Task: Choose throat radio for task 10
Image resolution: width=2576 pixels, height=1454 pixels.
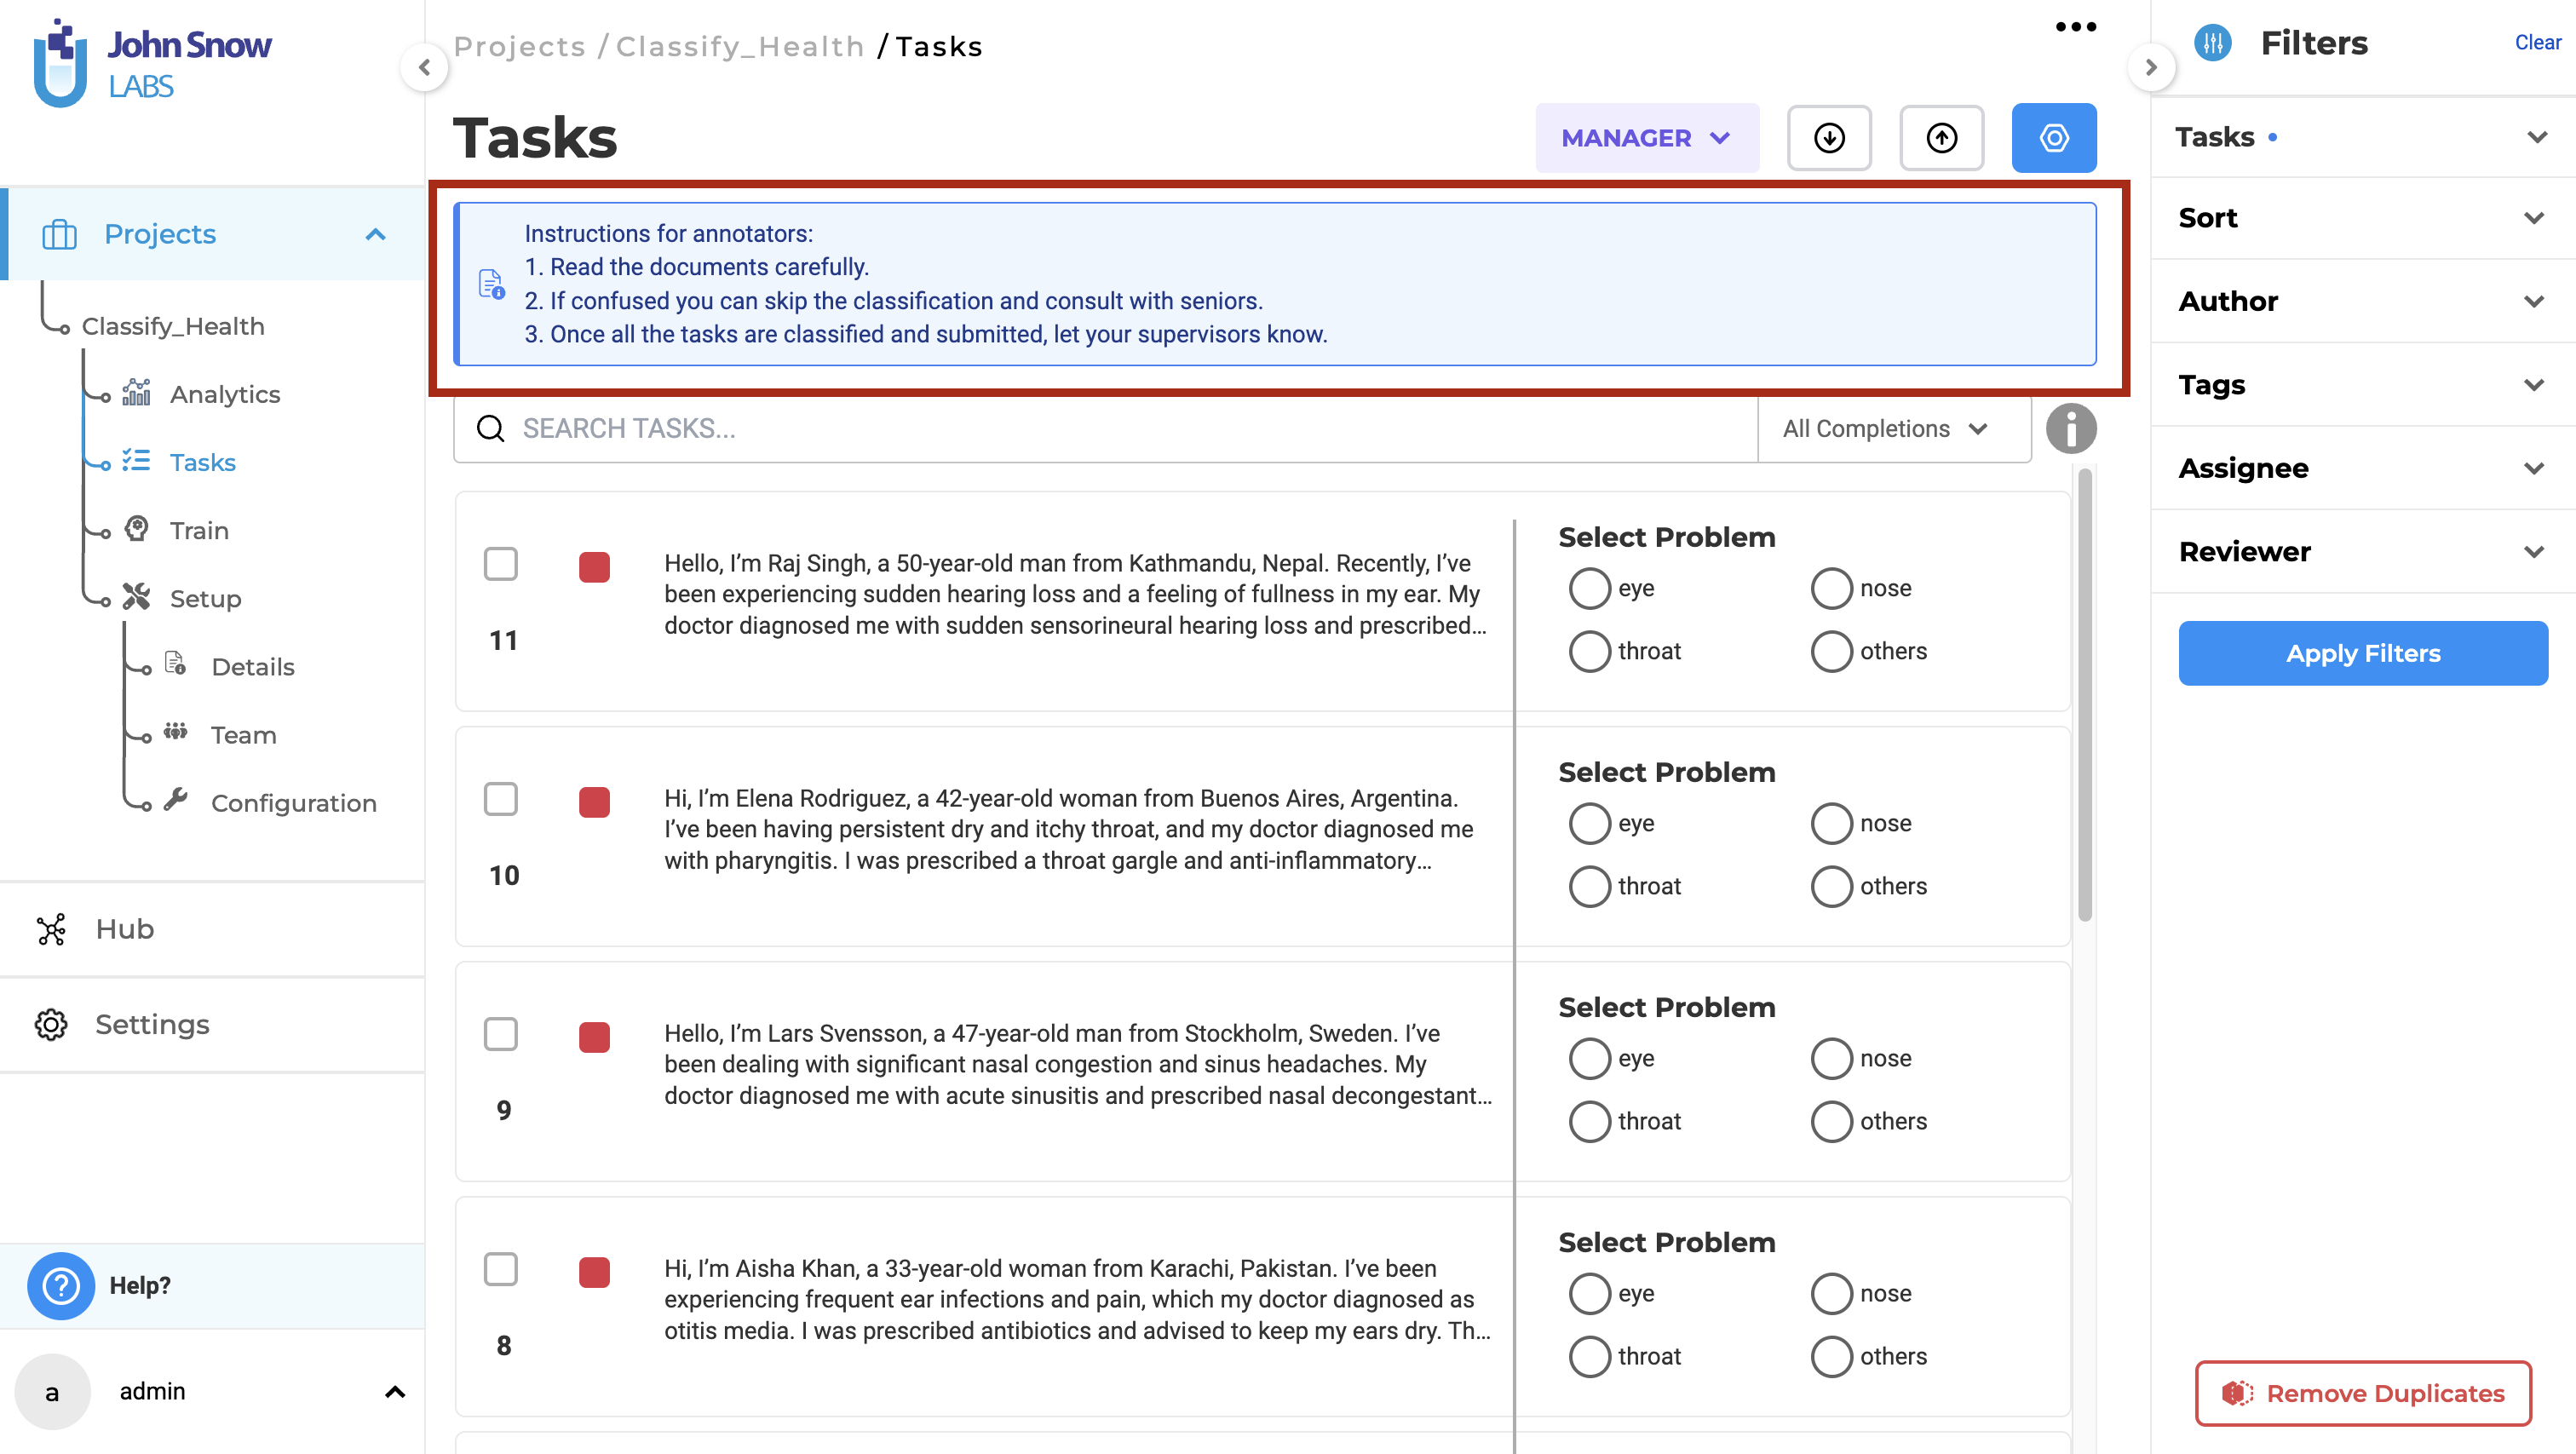Action: tap(1589, 887)
